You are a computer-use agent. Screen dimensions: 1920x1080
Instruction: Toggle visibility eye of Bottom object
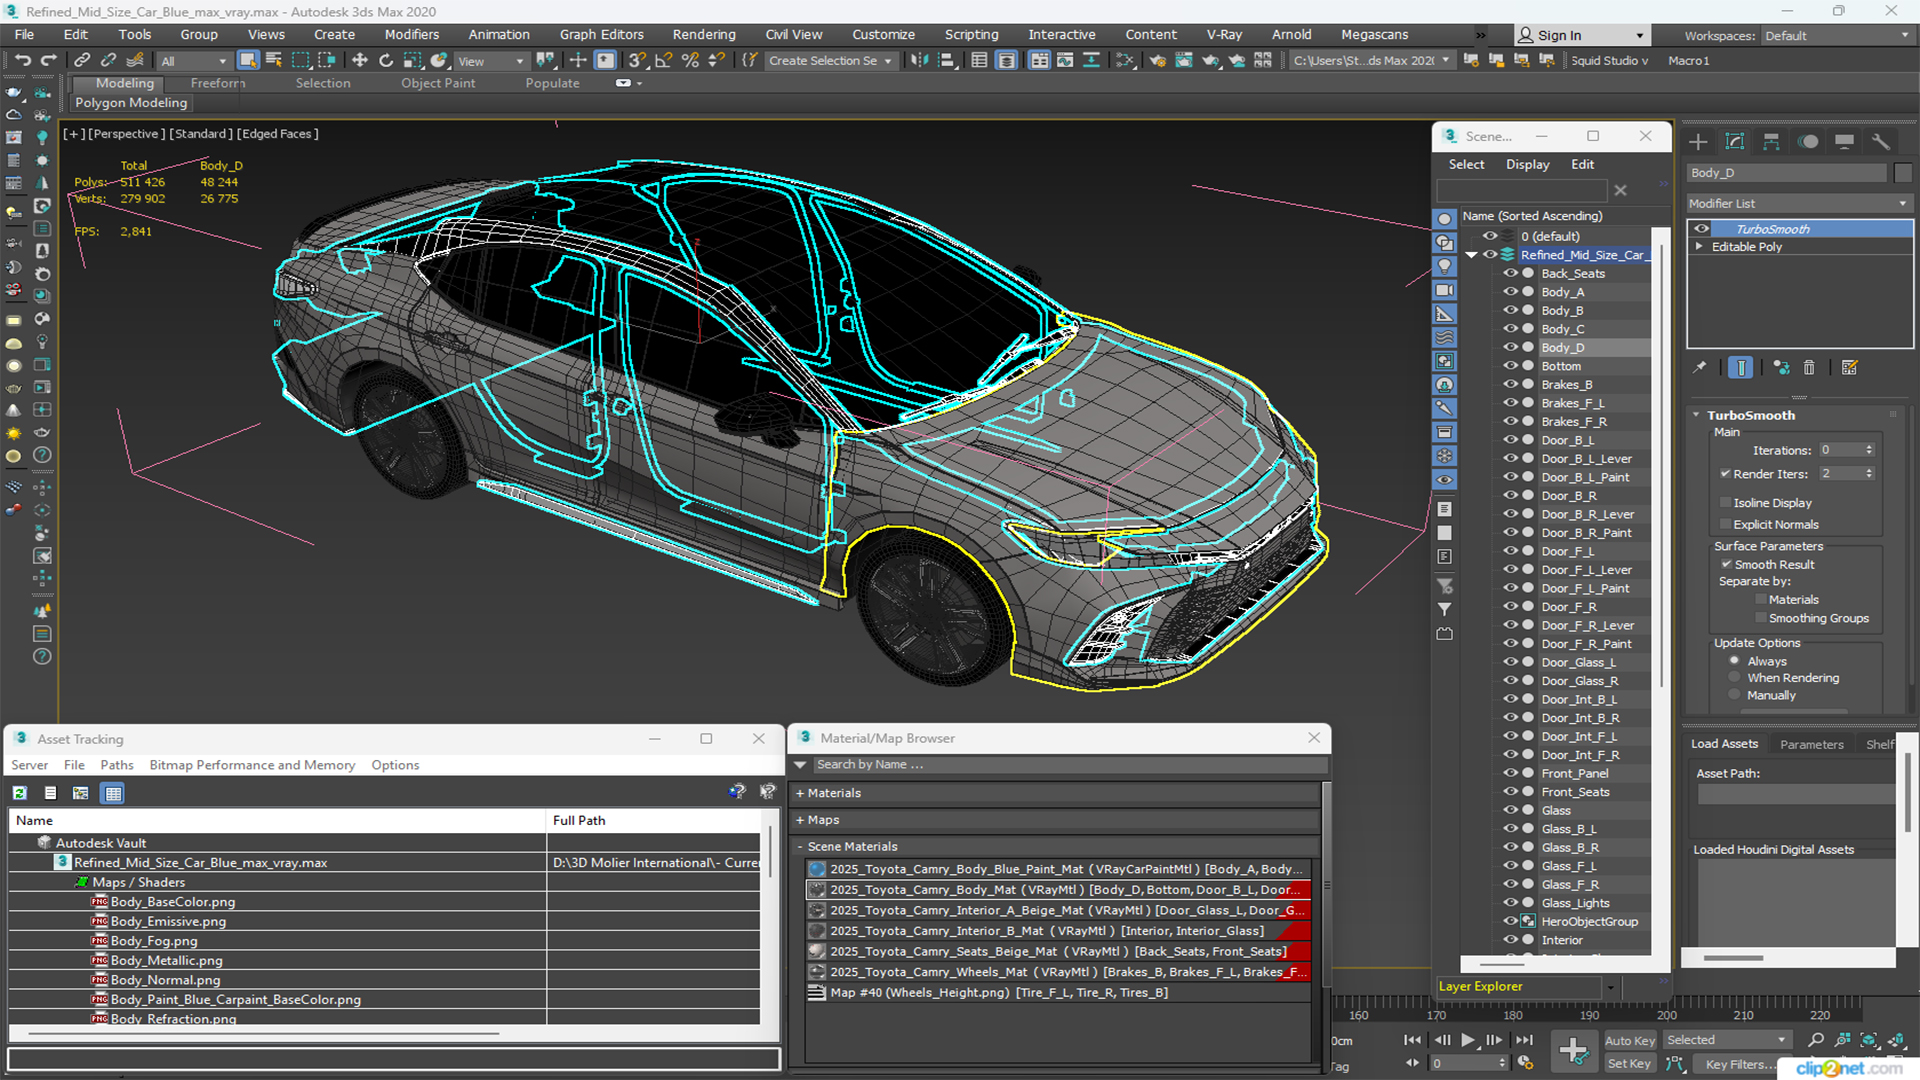(1511, 366)
